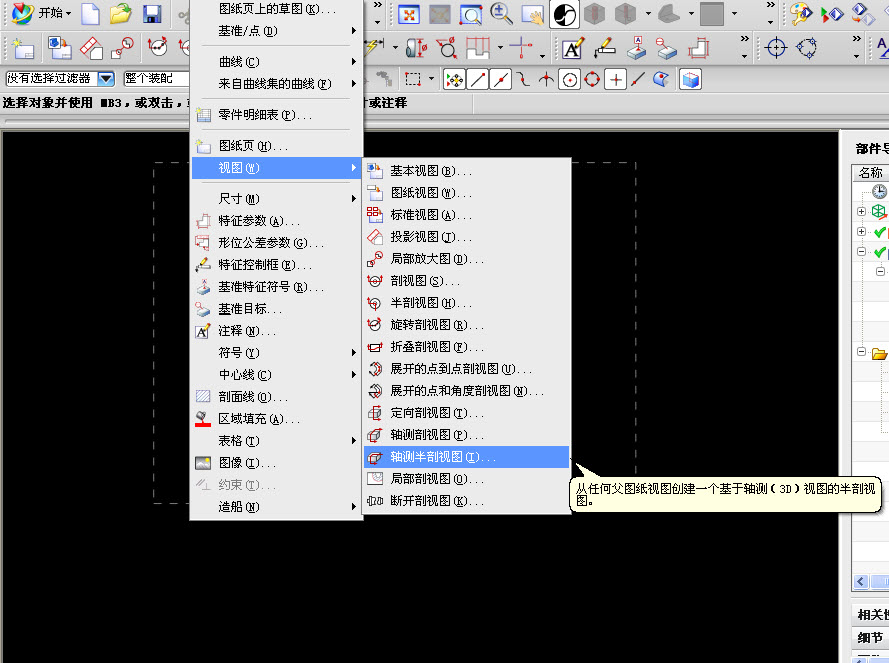
Task: Click the rectangle selection icon
Action: click(413, 79)
